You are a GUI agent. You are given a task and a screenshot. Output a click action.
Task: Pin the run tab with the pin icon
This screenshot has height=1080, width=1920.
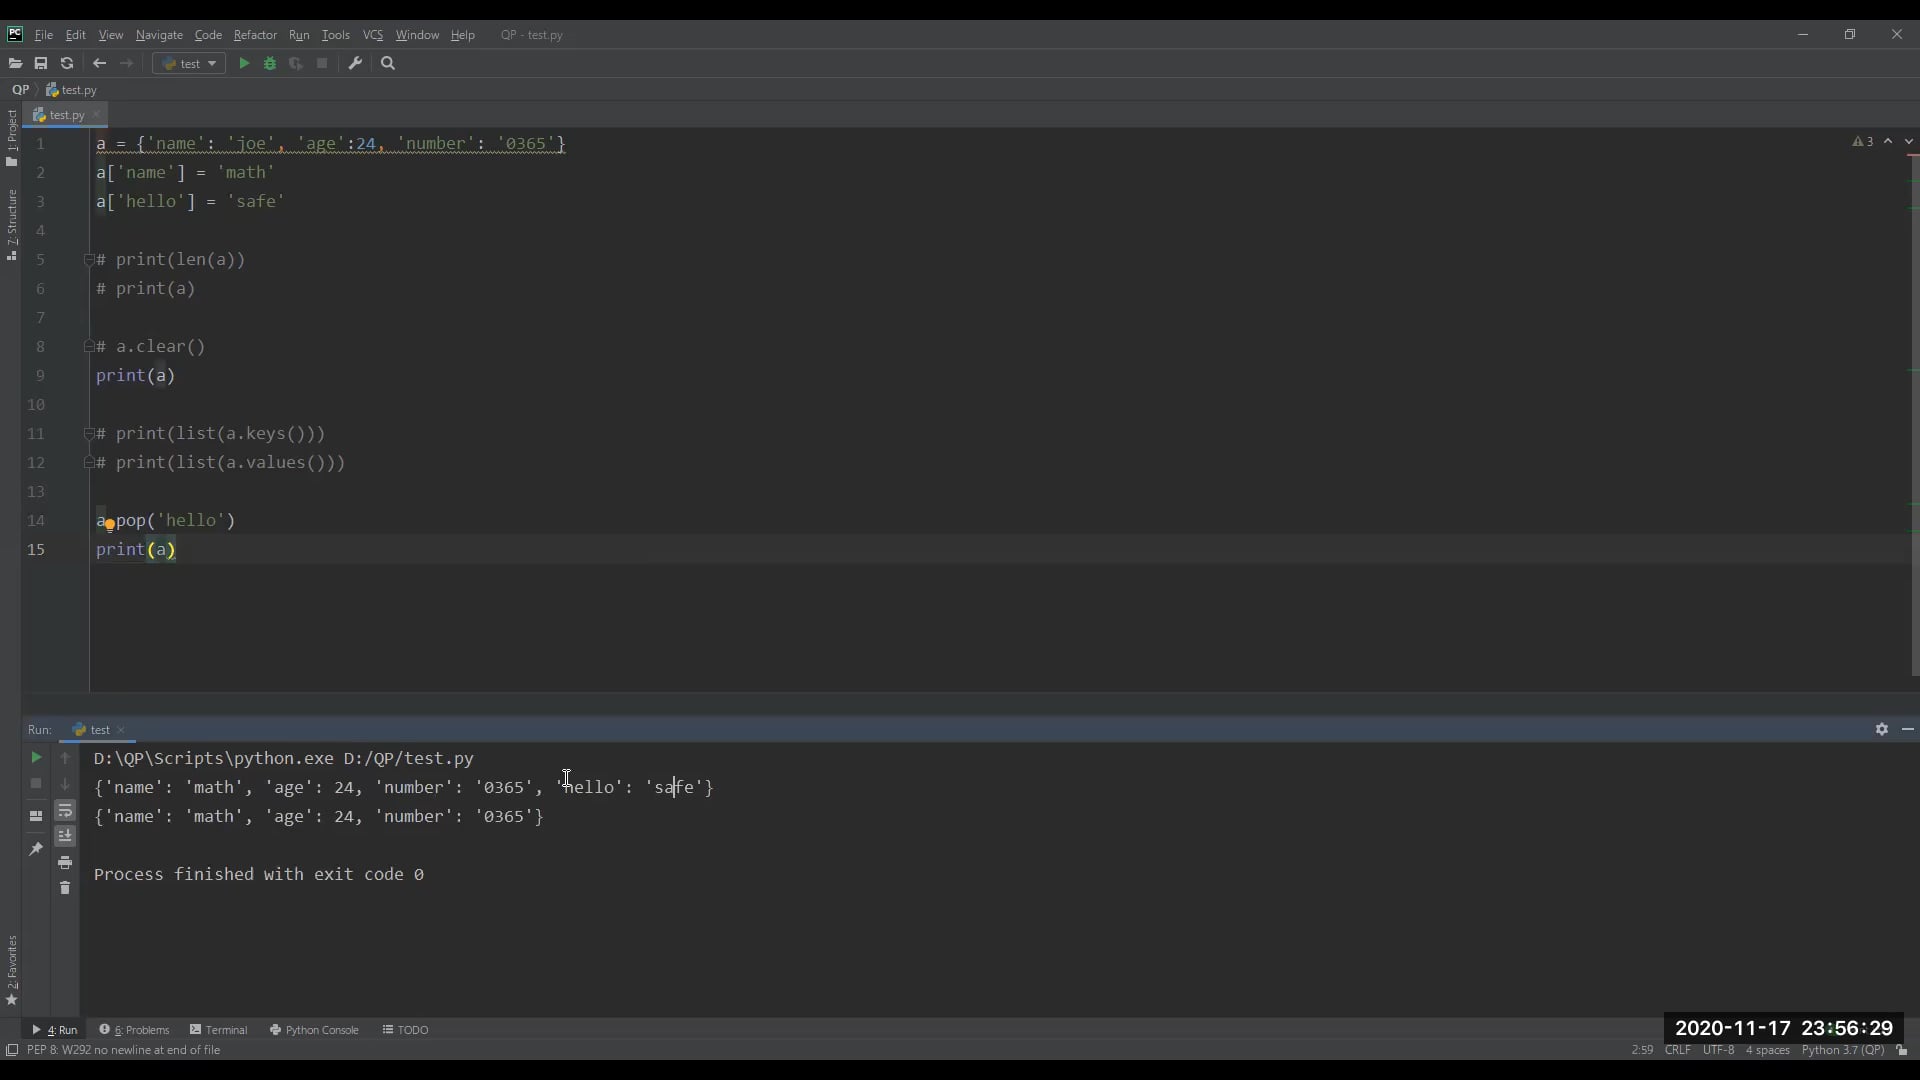coord(36,848)
